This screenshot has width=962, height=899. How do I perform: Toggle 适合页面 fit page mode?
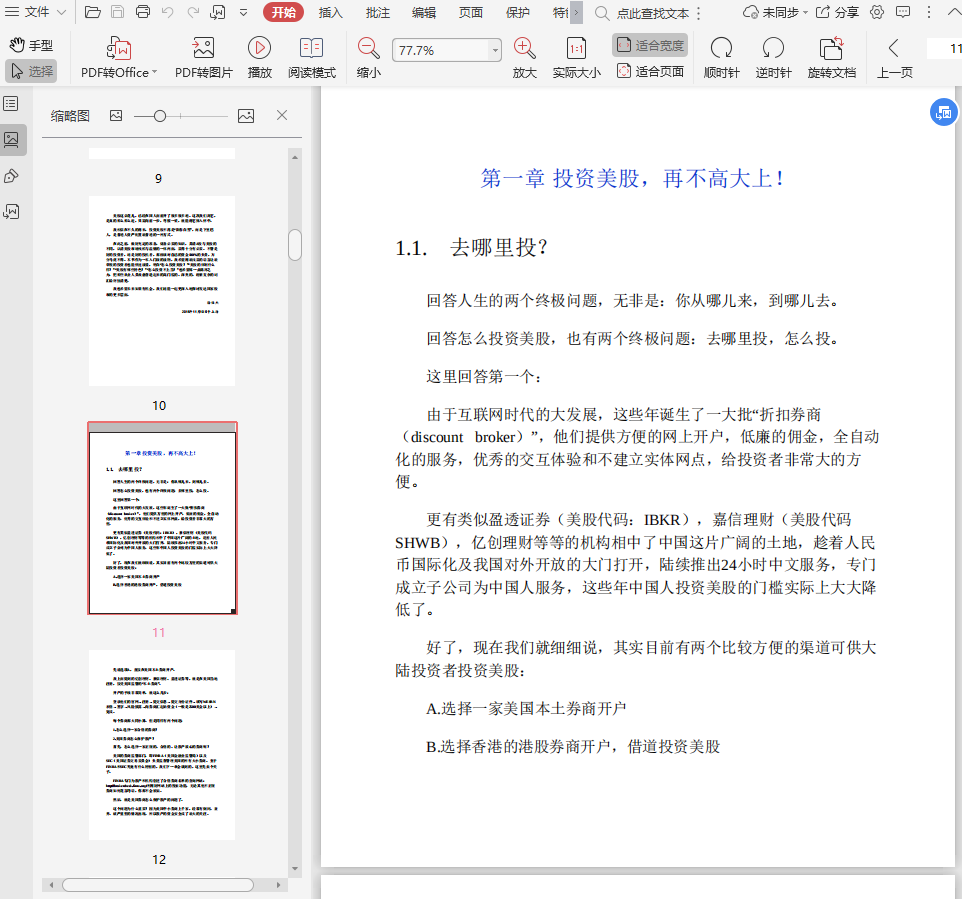tap(650, 71)
